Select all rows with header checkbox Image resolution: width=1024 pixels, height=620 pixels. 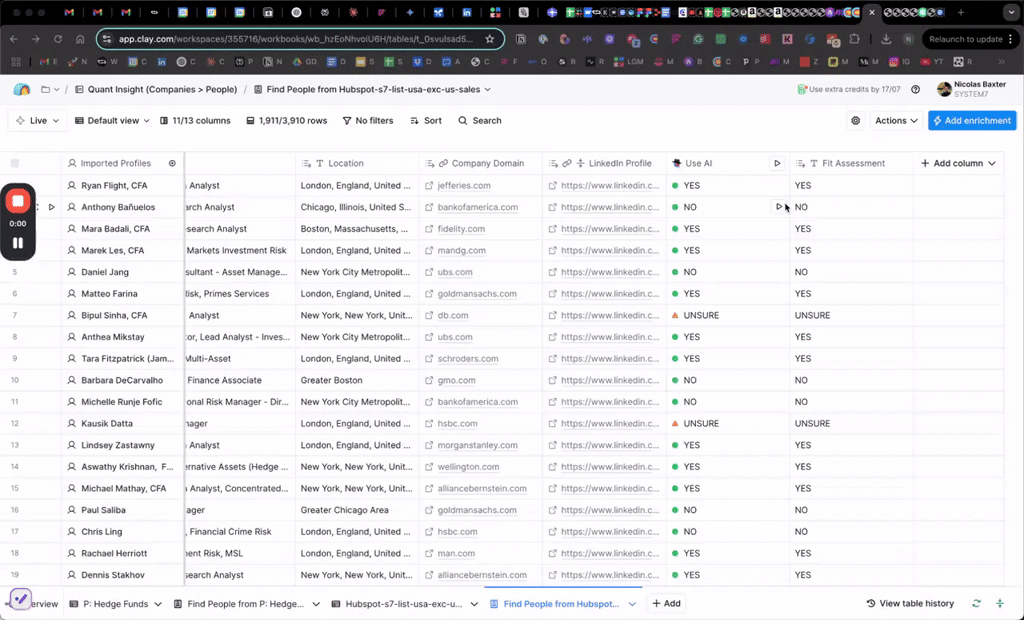tap(15, 163)
